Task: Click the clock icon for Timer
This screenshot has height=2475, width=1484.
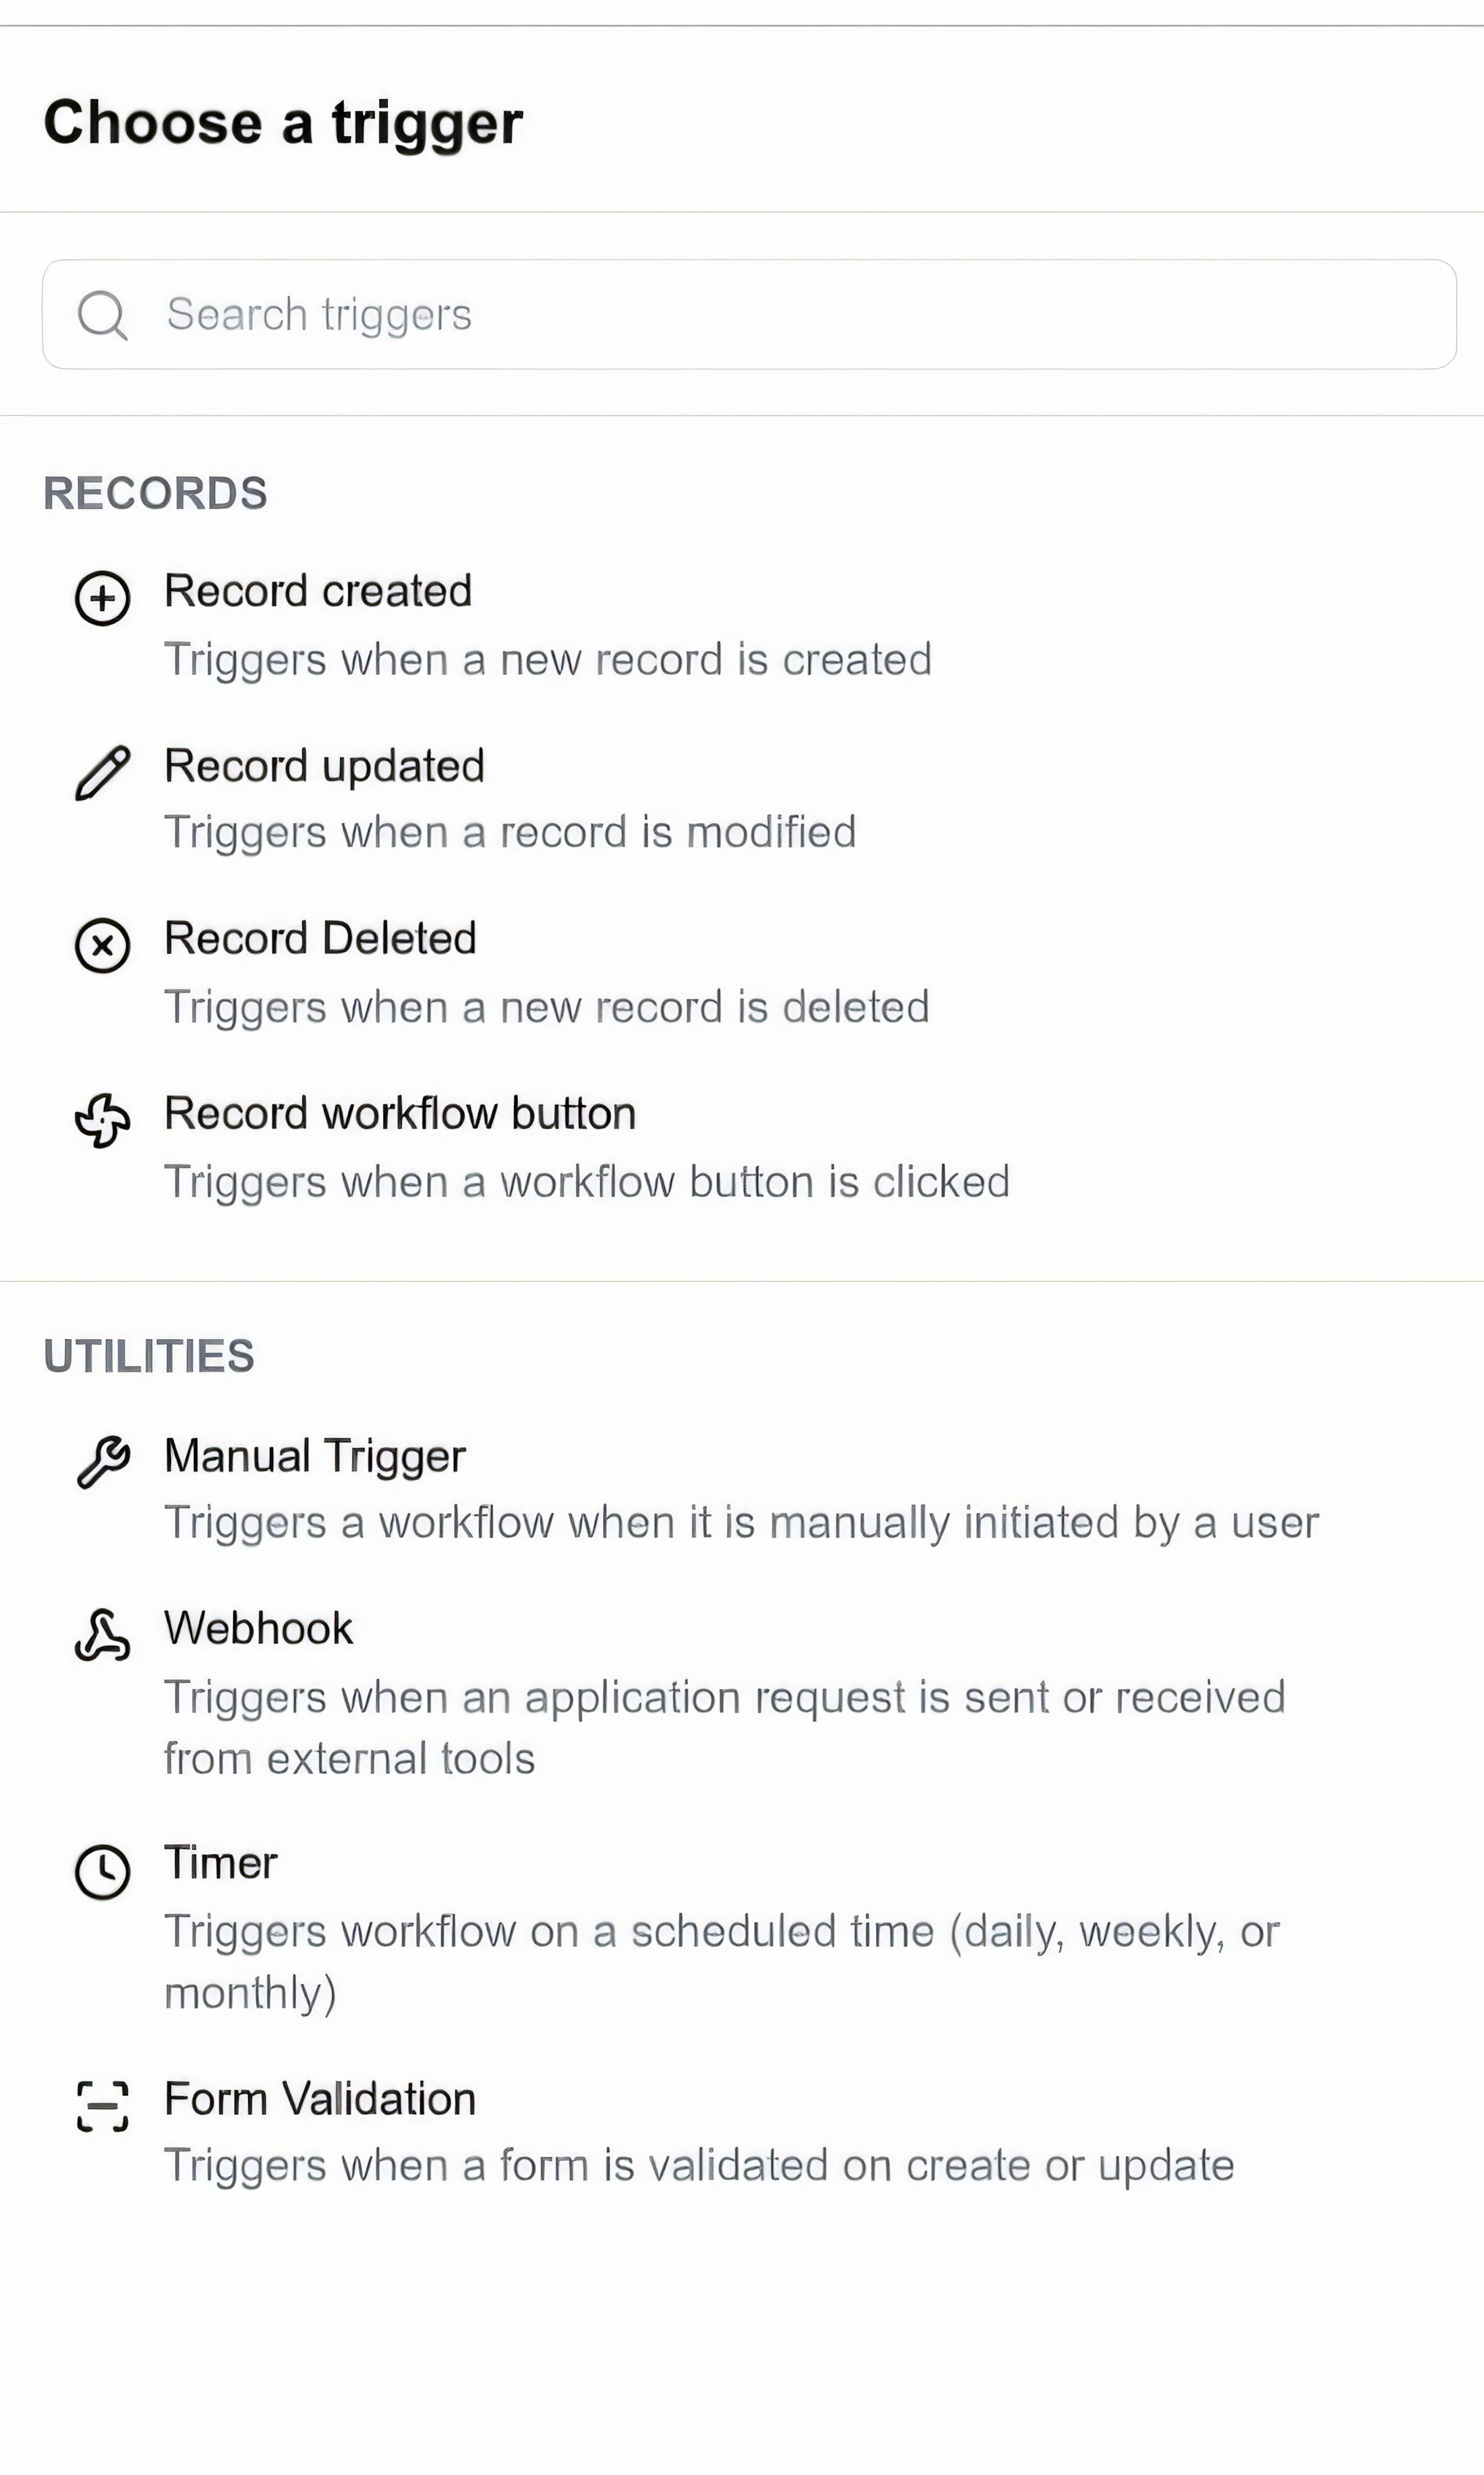Action: 103,1873
